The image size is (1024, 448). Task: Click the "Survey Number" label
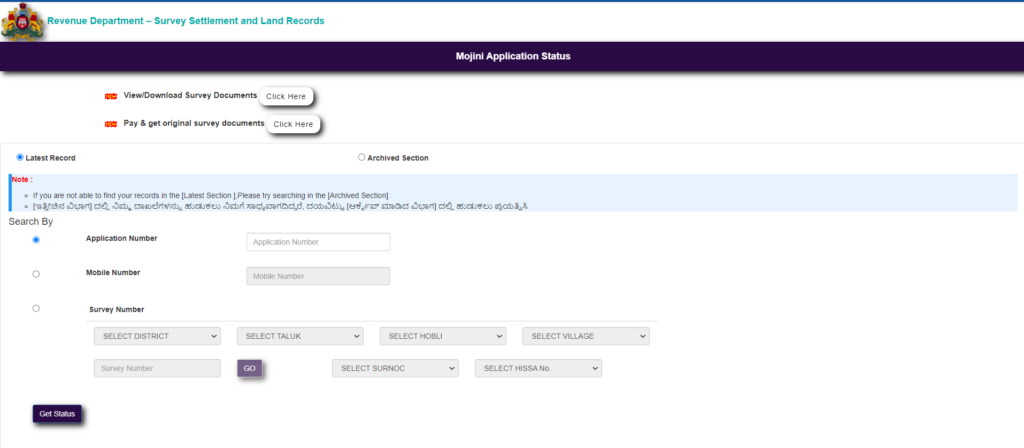coord(116,310)
